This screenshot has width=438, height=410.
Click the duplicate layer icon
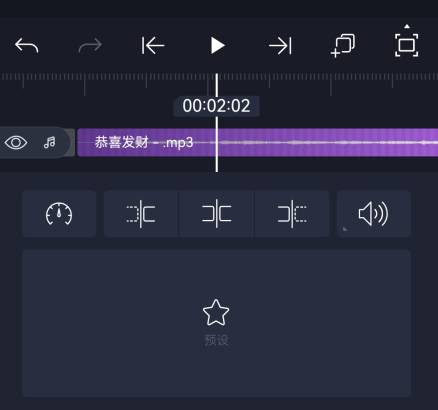343,46
